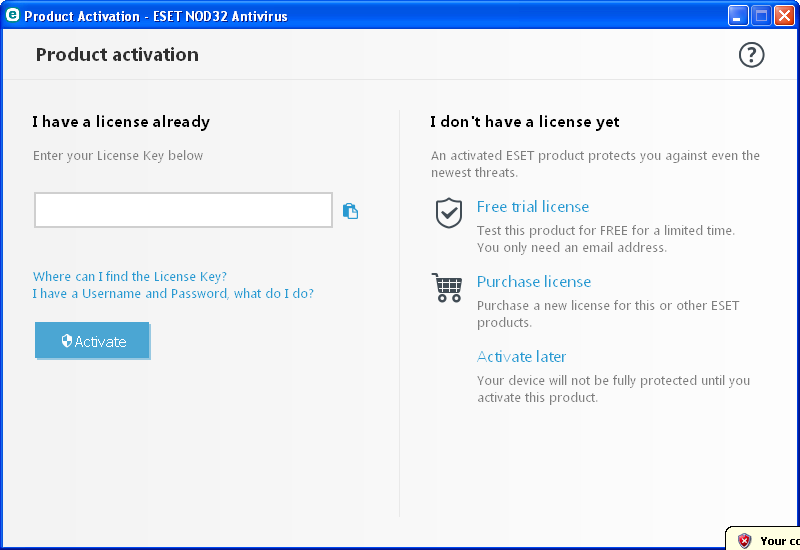Select Activate later
Image resolution: width=800 pixels, height=550 pixels.
(522, 357)
